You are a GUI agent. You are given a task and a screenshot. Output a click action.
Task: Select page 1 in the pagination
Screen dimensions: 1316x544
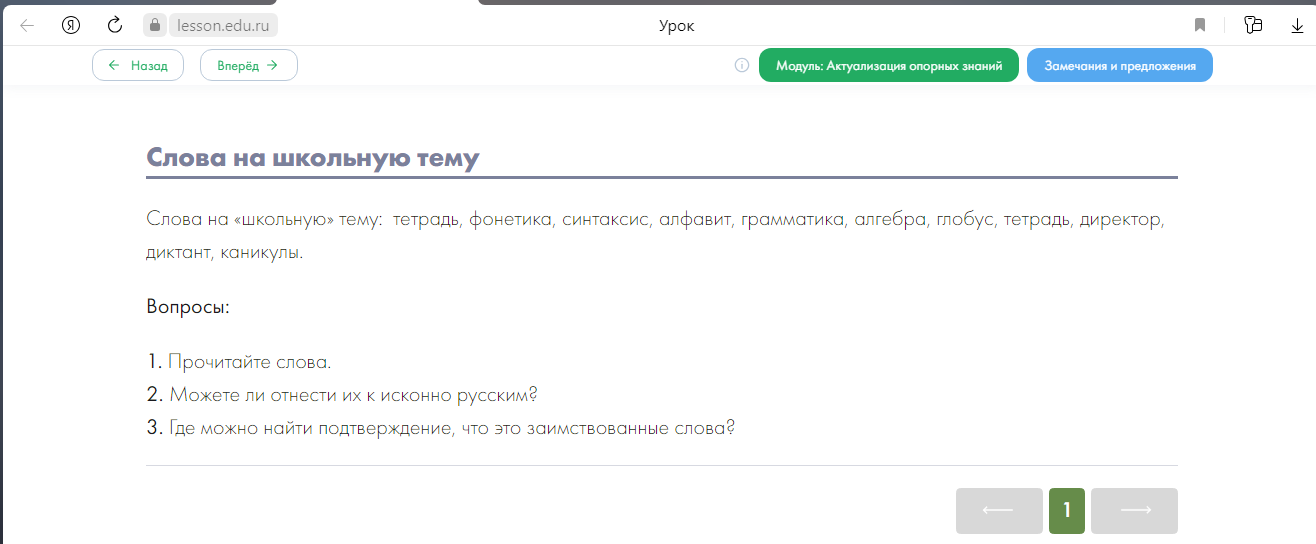point(1067,511)
